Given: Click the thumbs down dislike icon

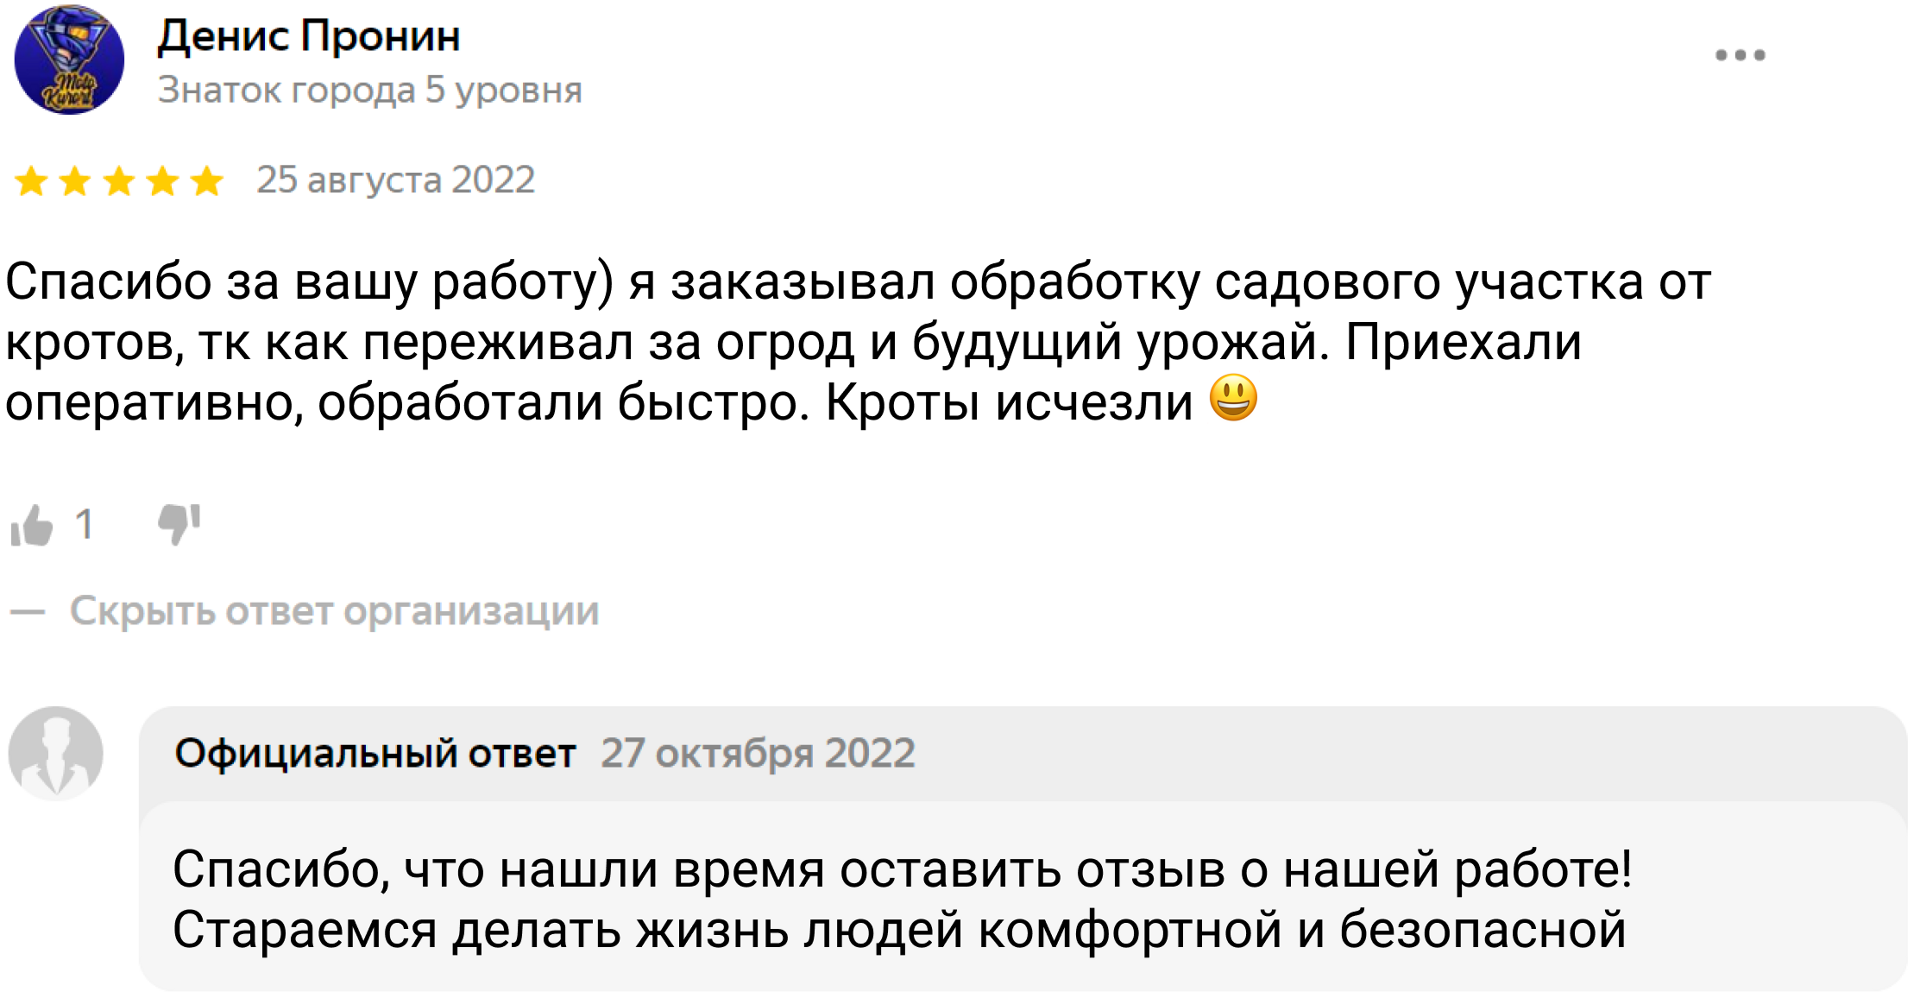Looking at the screenshot, I should click(x=179, y=523).
